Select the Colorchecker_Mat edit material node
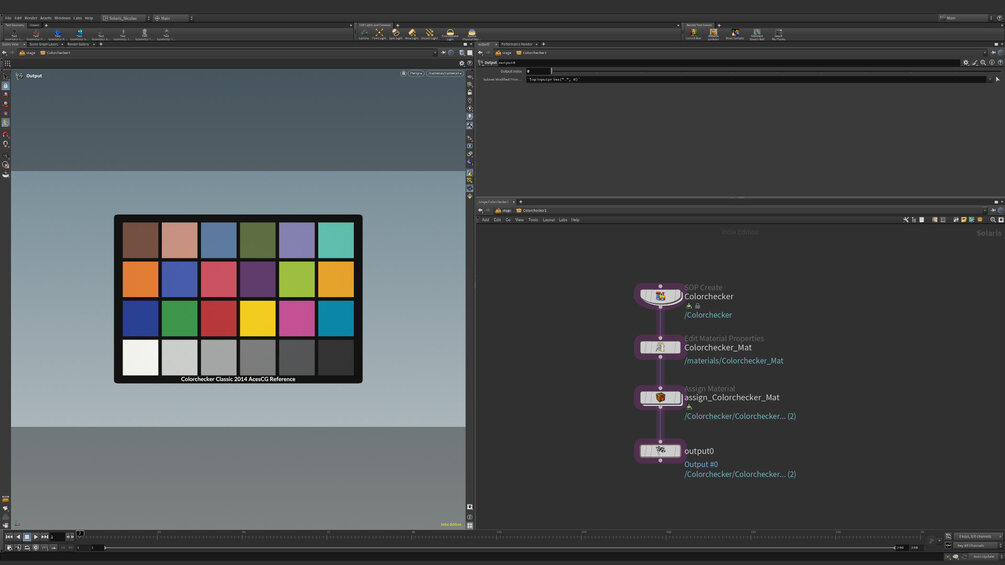This screenshot has width=1005, height=565. coord(660,347)
